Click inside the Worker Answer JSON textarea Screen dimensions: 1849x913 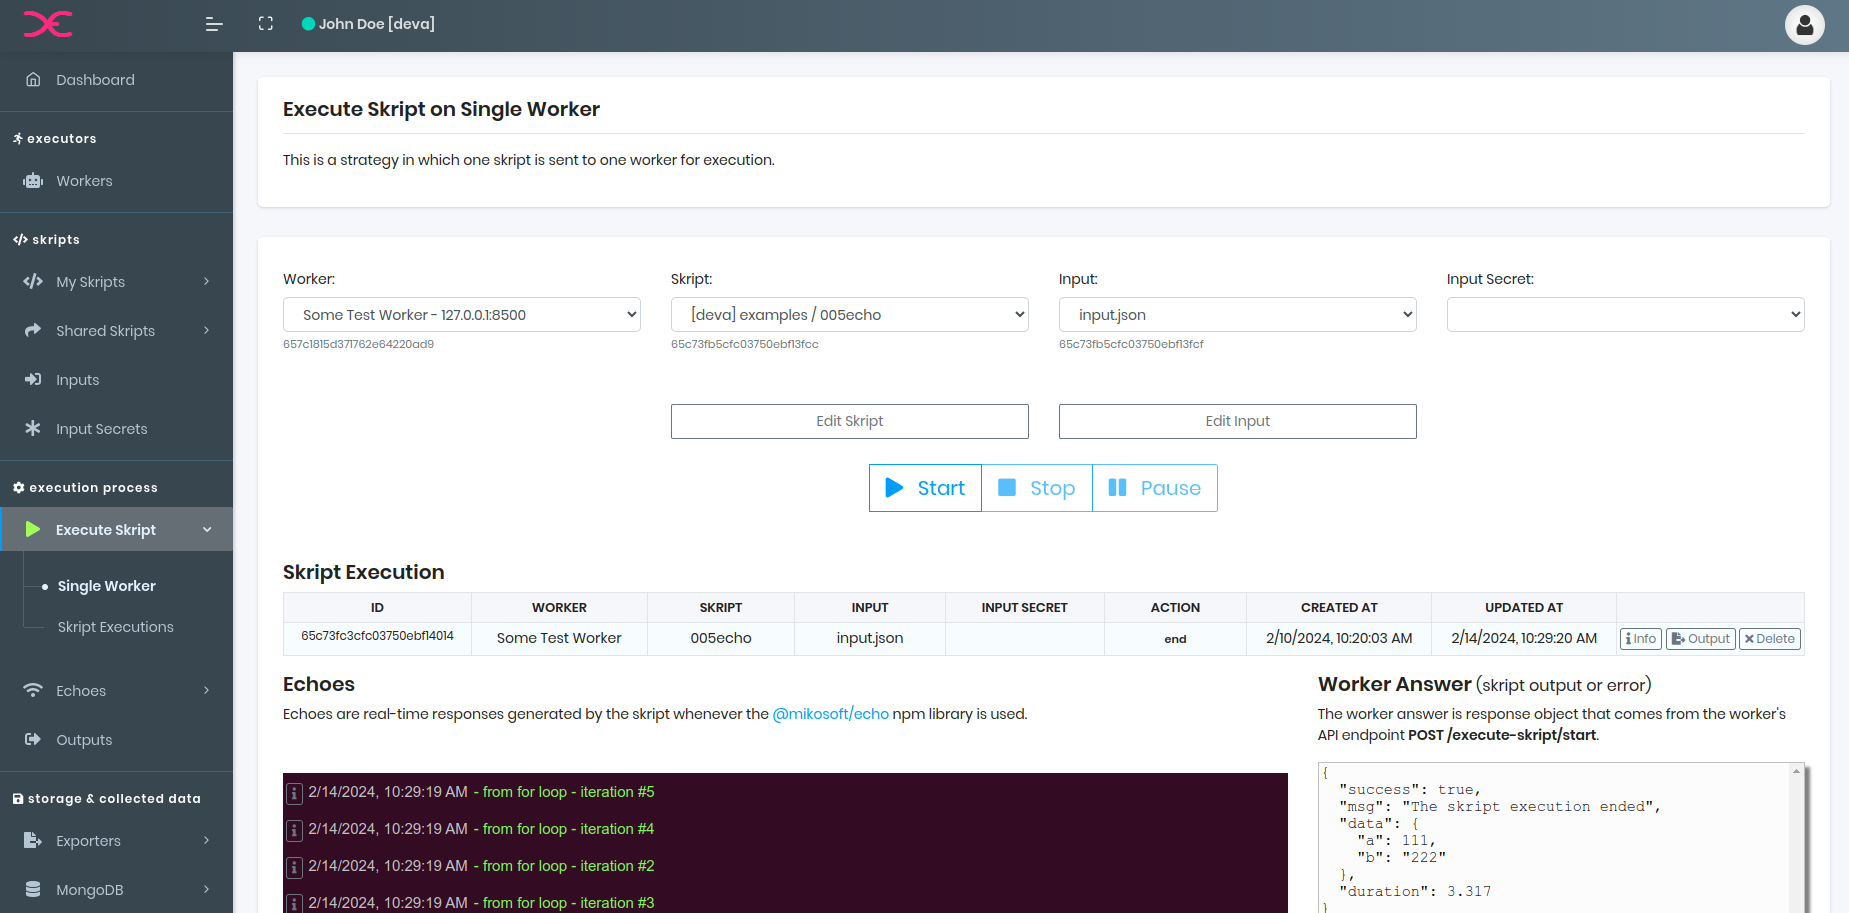[1555, 838]
